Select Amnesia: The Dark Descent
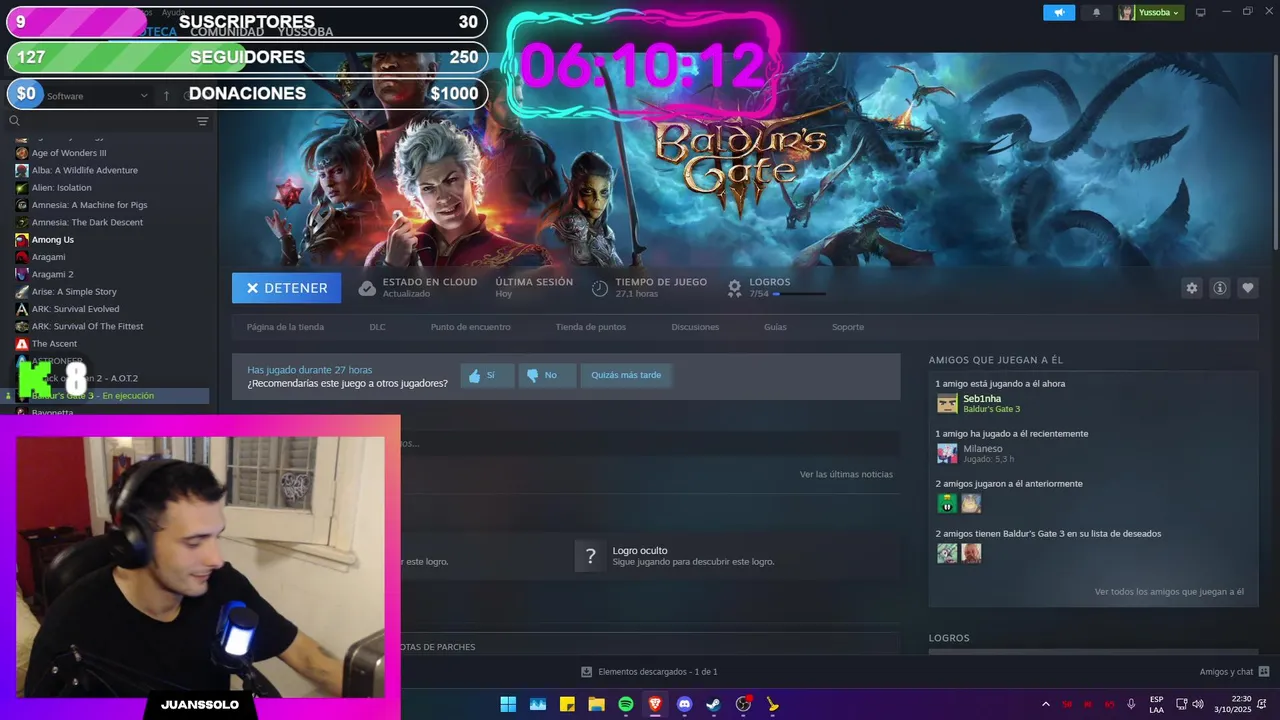The height and width of the screenshot is (720, 1280). 87,222
